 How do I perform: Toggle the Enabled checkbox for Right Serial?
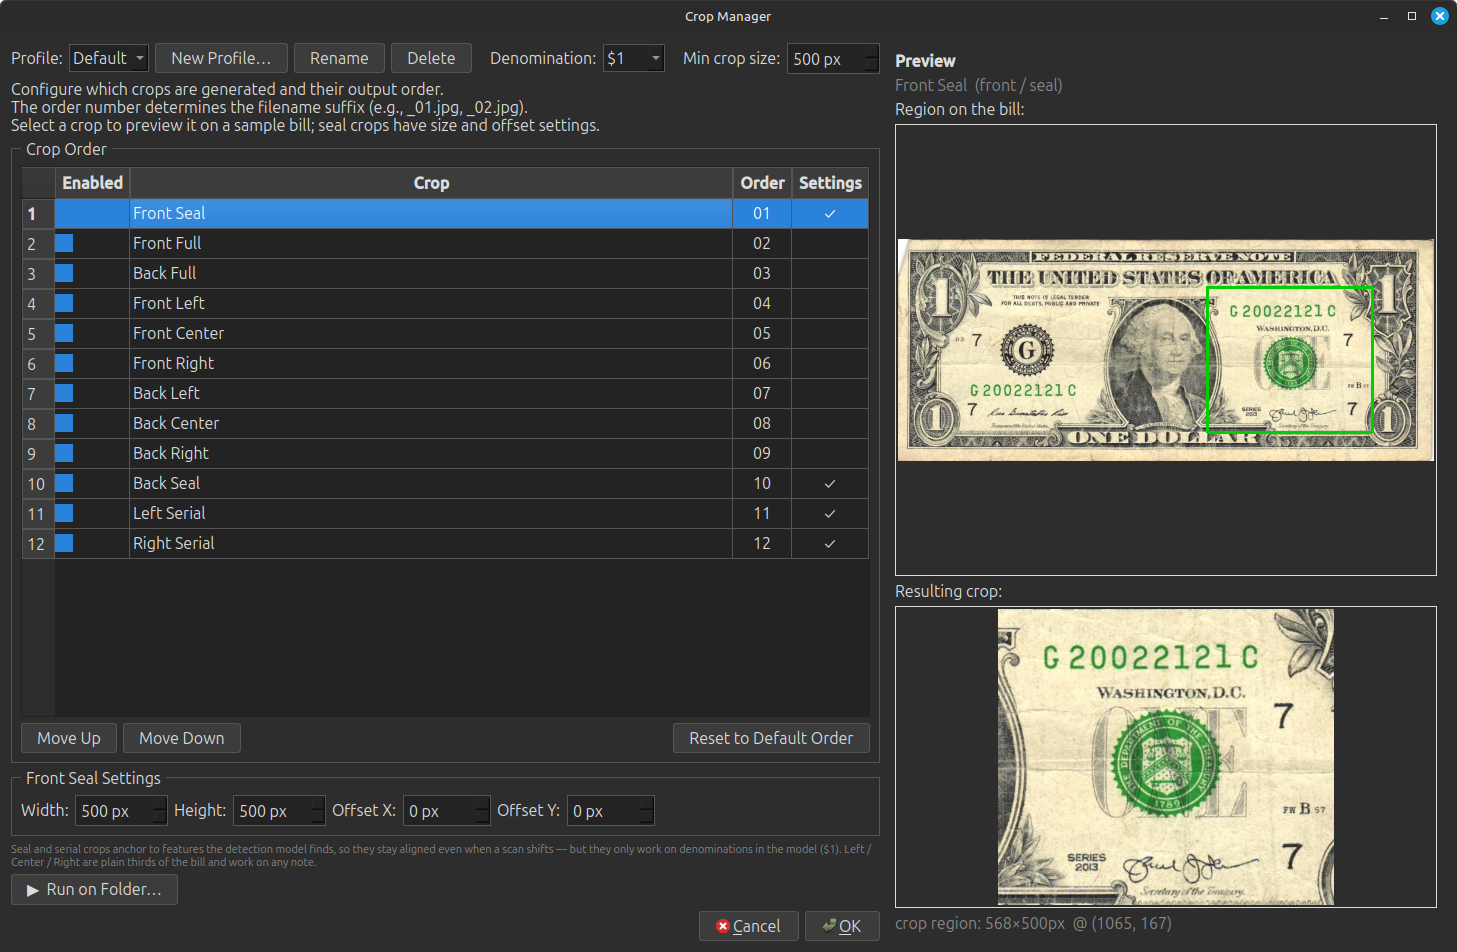pos(64,543)
